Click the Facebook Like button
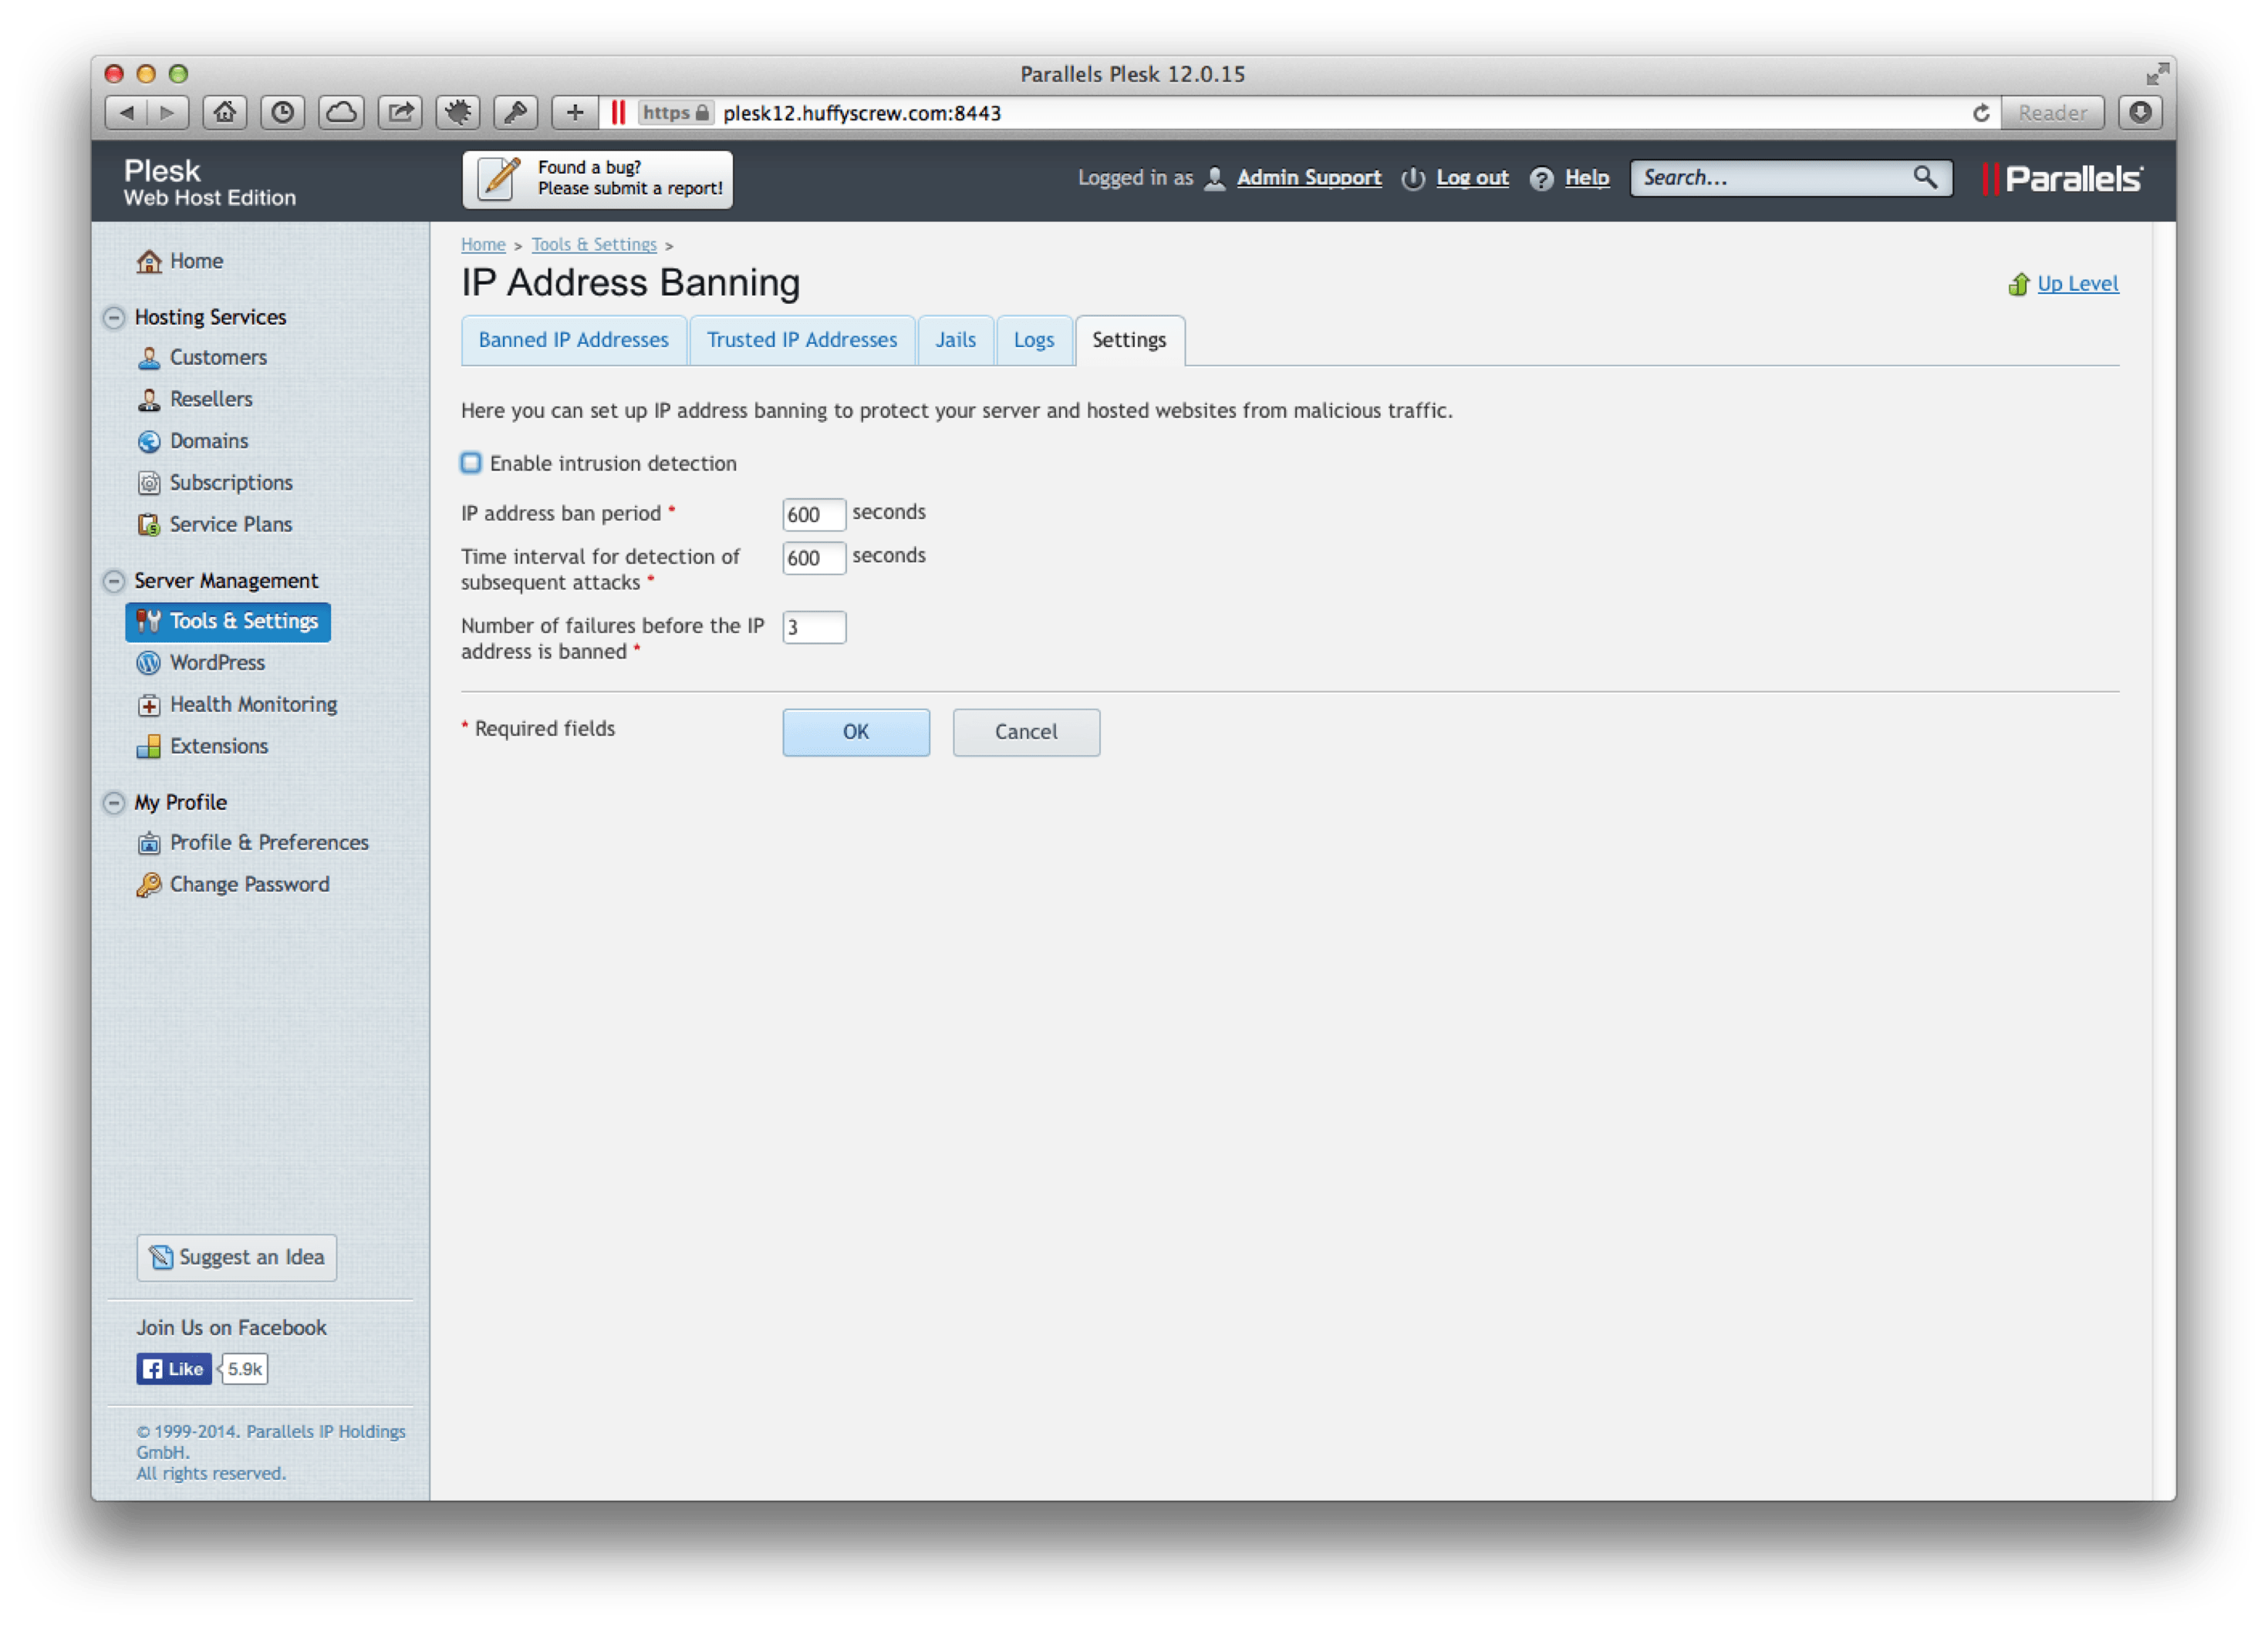2268x1628 pixels. [174, 1369]
